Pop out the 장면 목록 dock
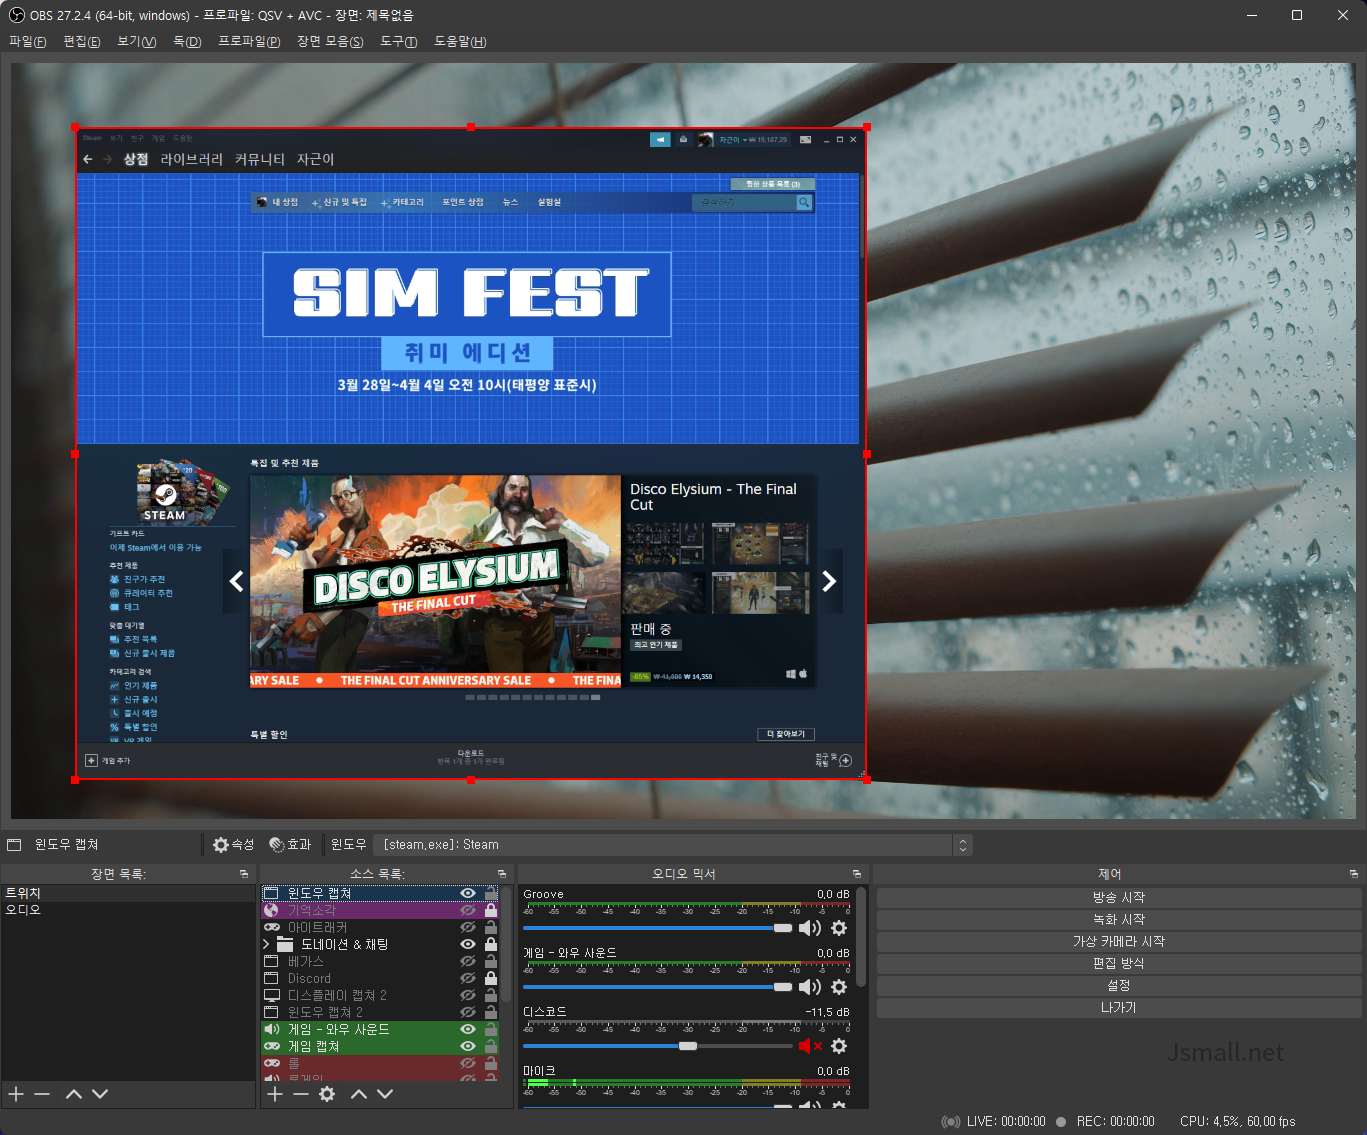 (x=244, y=874)
